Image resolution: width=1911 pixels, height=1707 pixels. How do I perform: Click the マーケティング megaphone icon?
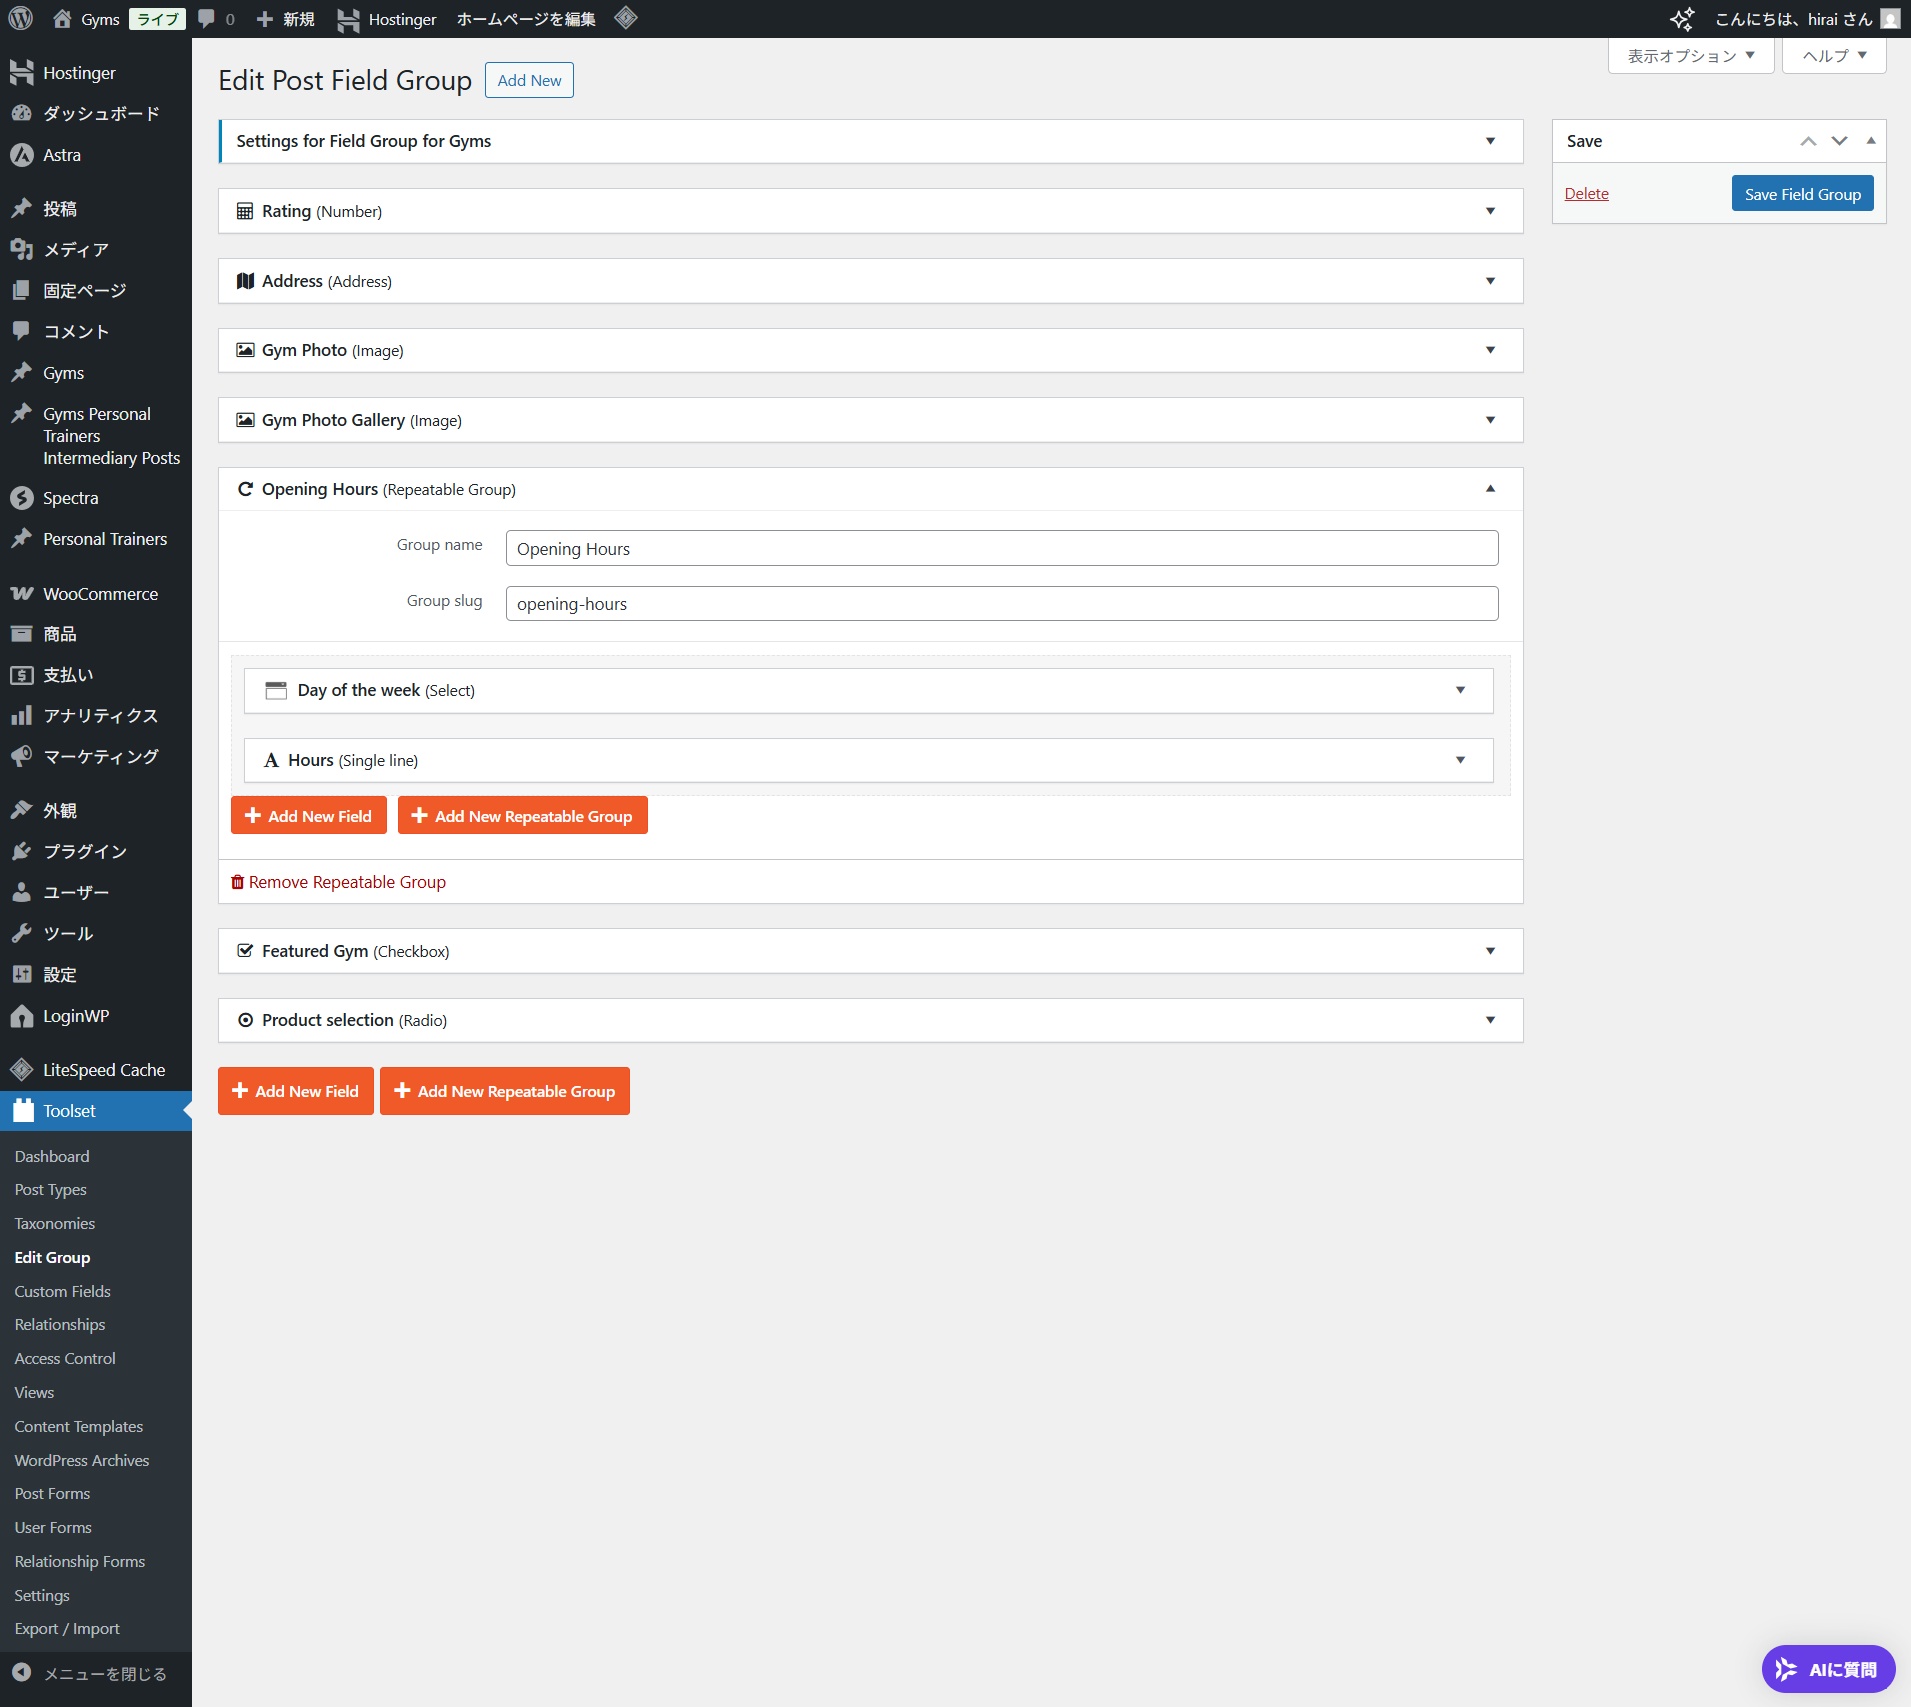[22, 757]
